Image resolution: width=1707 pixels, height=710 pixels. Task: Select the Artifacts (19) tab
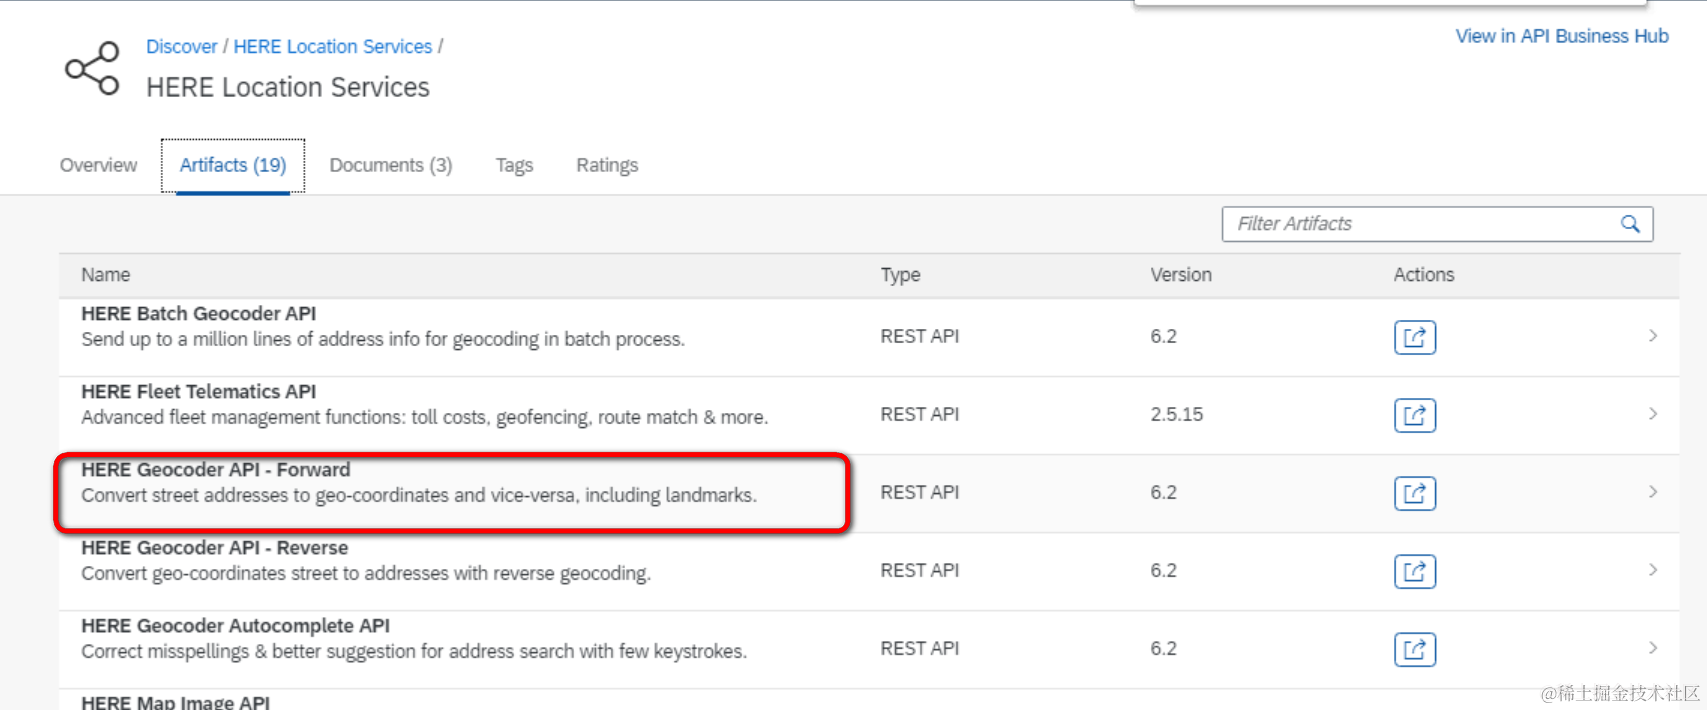[233, 165]
